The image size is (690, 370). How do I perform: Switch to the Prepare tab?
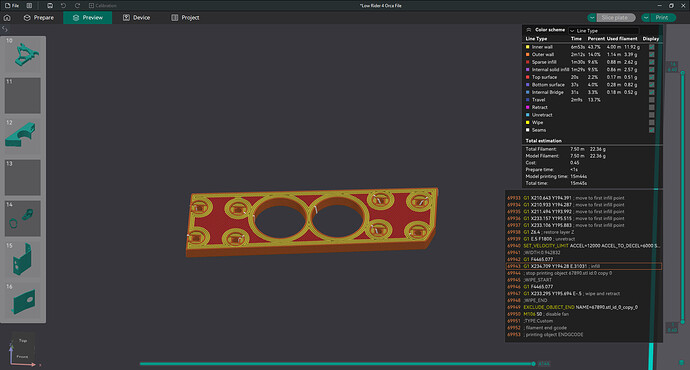point(38,18)
